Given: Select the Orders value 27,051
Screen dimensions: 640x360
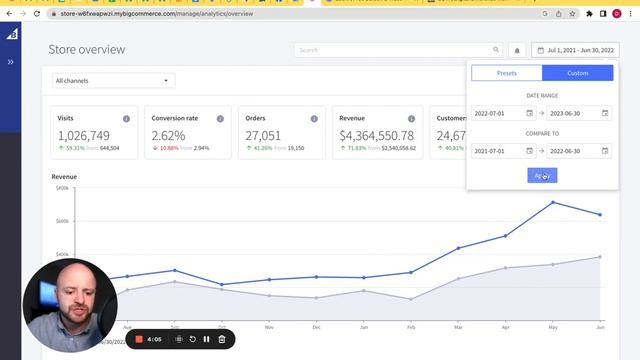Looking at the screenshot, I should 263,136.
